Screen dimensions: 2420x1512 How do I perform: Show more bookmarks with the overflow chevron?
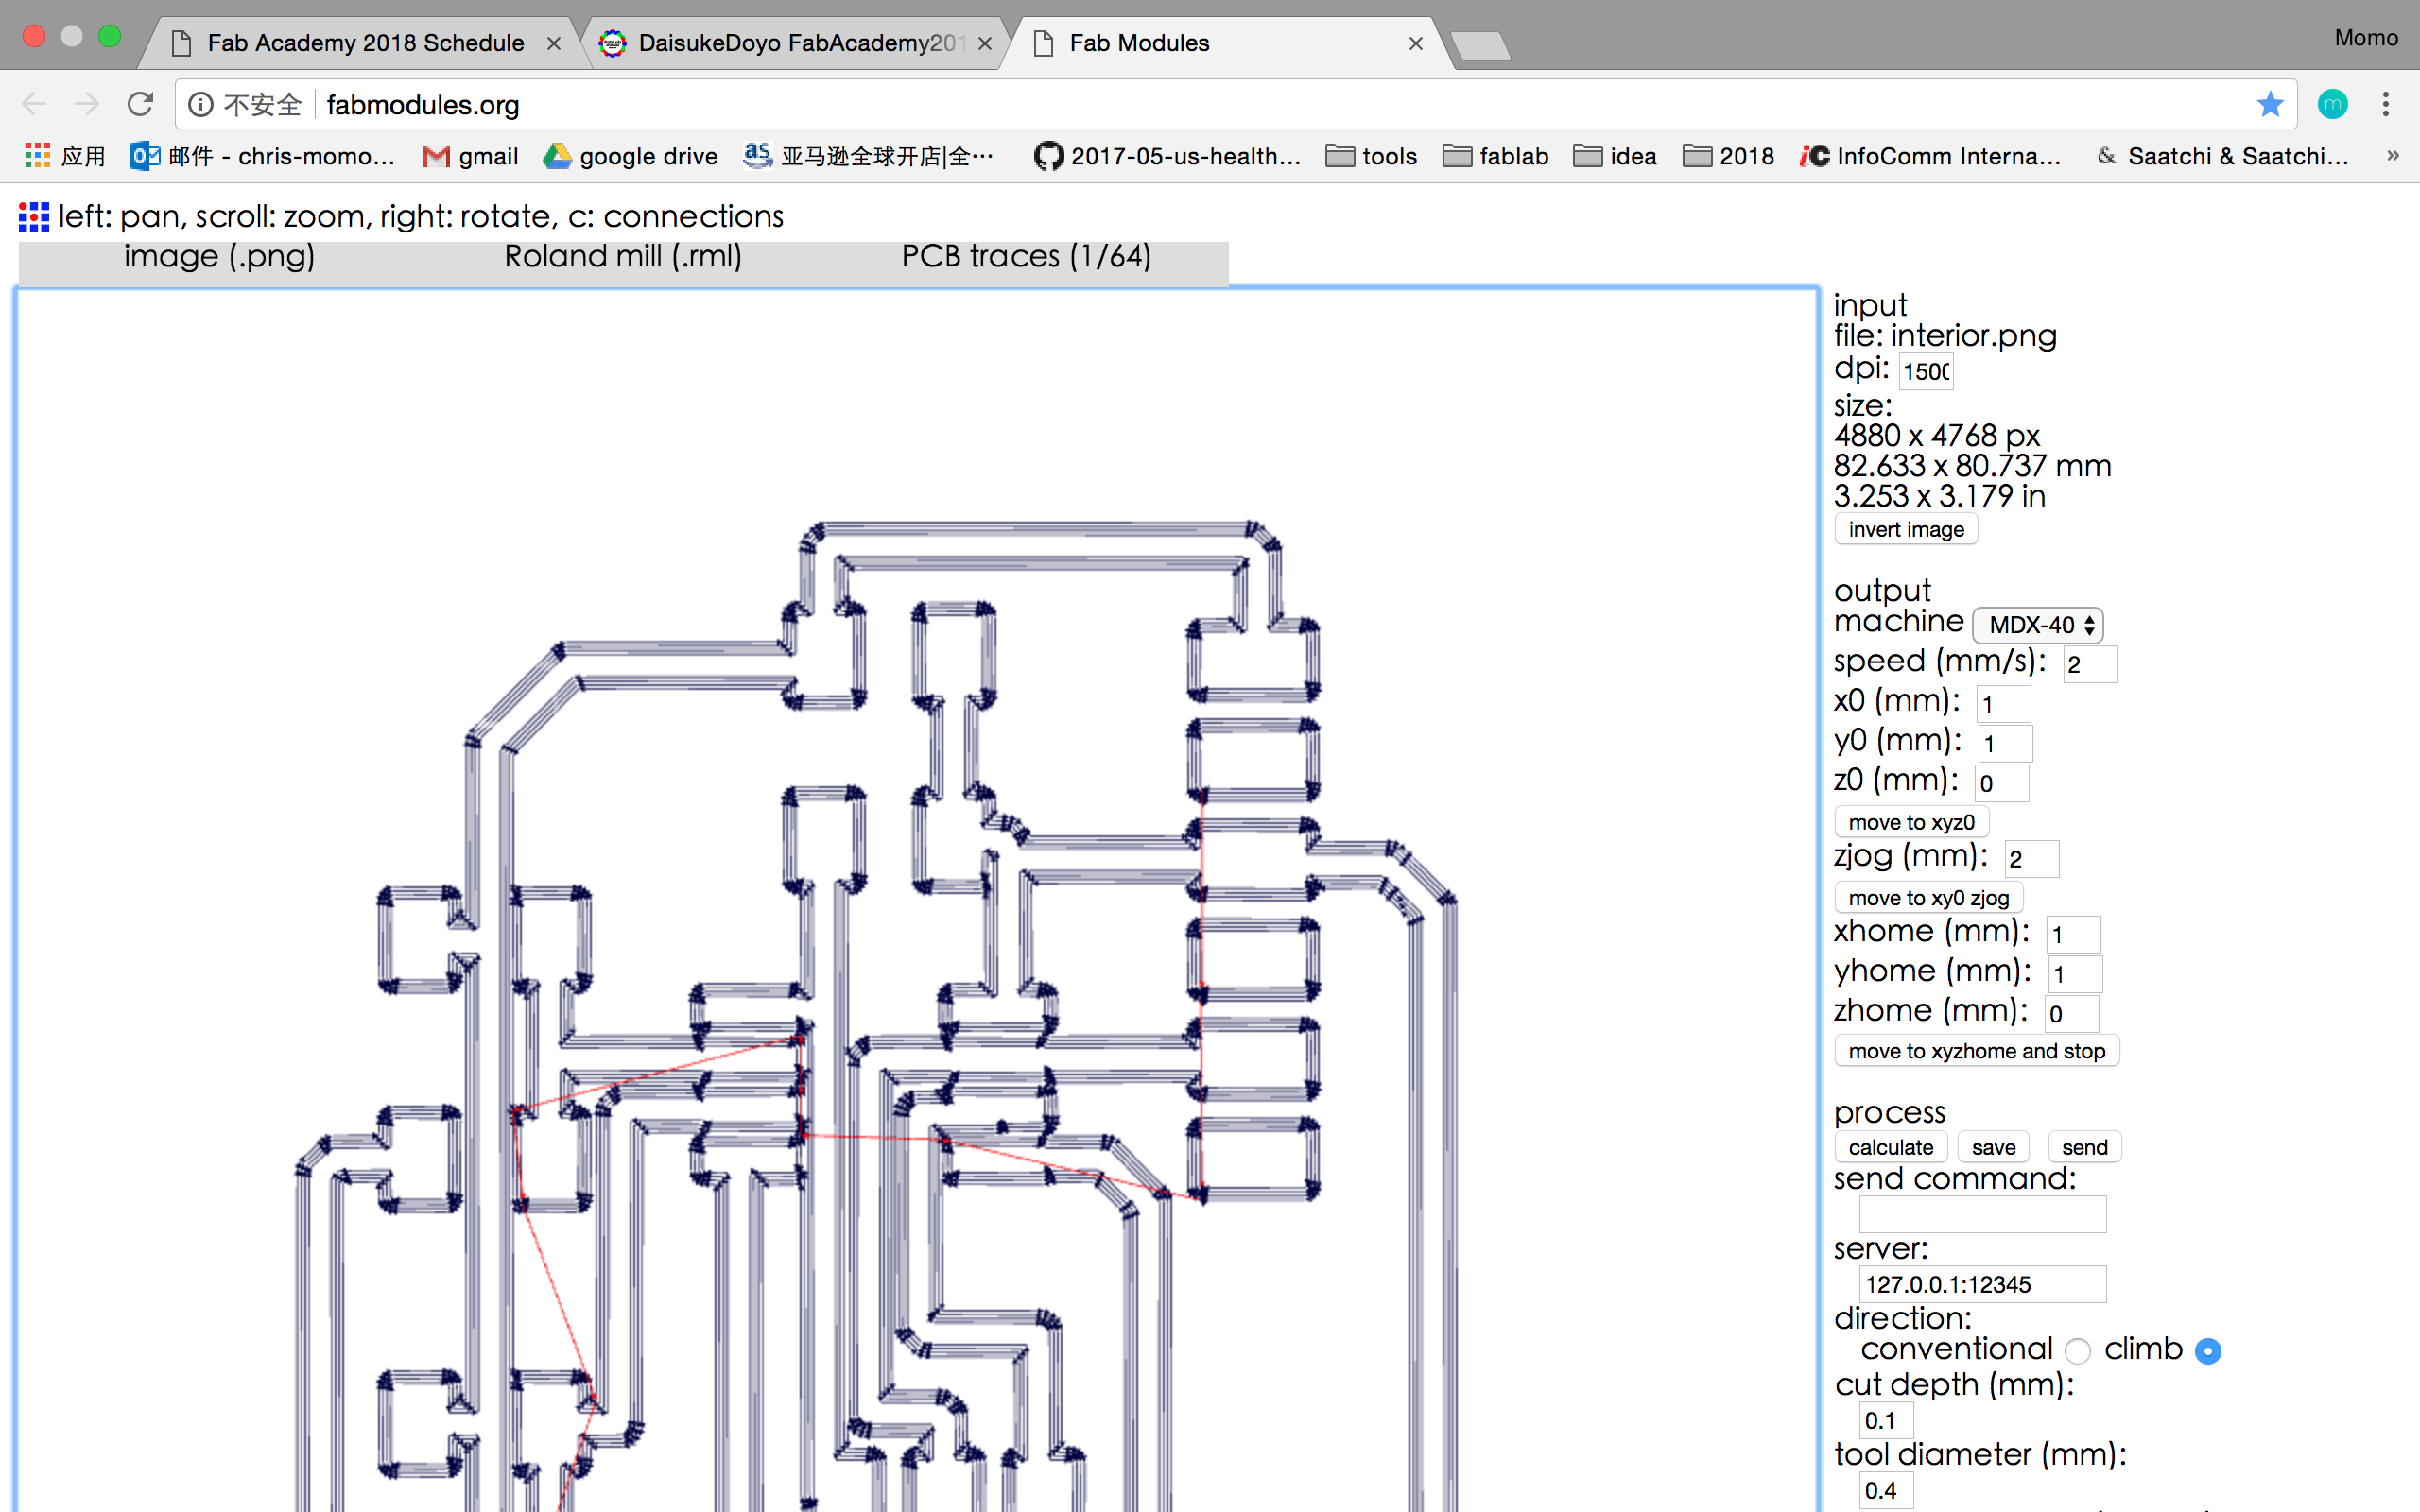point(2392,156)
